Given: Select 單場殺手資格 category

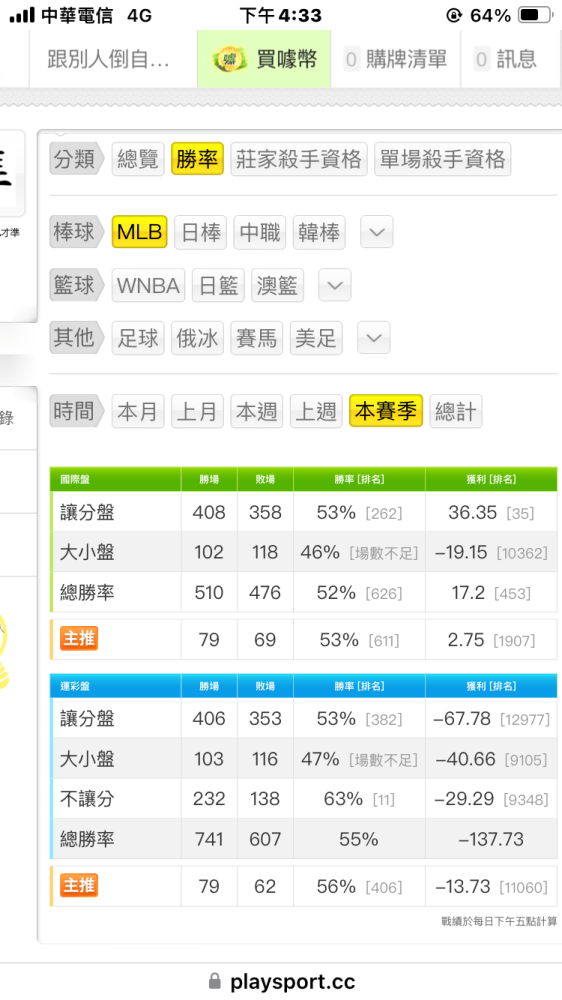Looking at the screenshot, I should (442, 159).
